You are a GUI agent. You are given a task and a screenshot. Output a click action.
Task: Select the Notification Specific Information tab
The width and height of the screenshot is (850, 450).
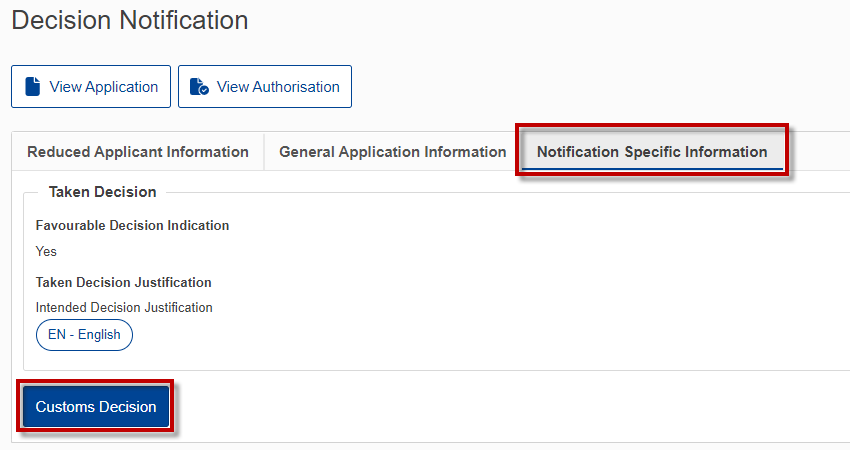[x=652, y=152]
